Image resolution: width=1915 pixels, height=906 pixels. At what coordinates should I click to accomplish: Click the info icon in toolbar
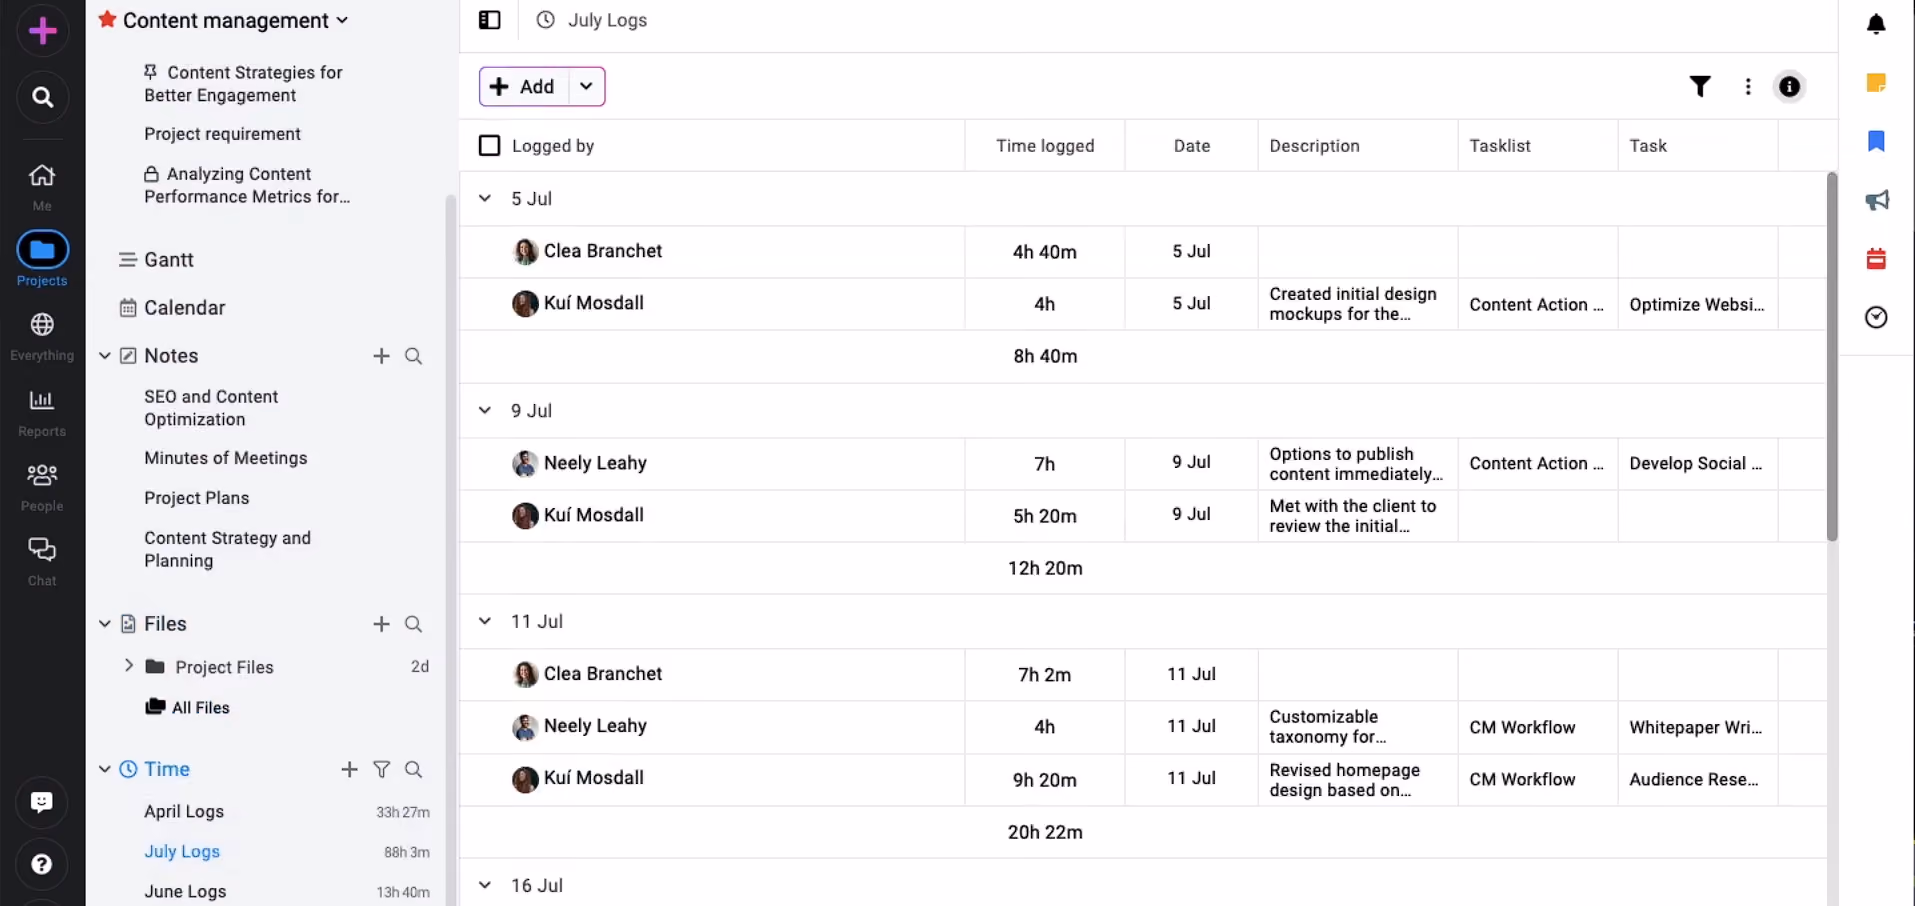coord(1789,86)
